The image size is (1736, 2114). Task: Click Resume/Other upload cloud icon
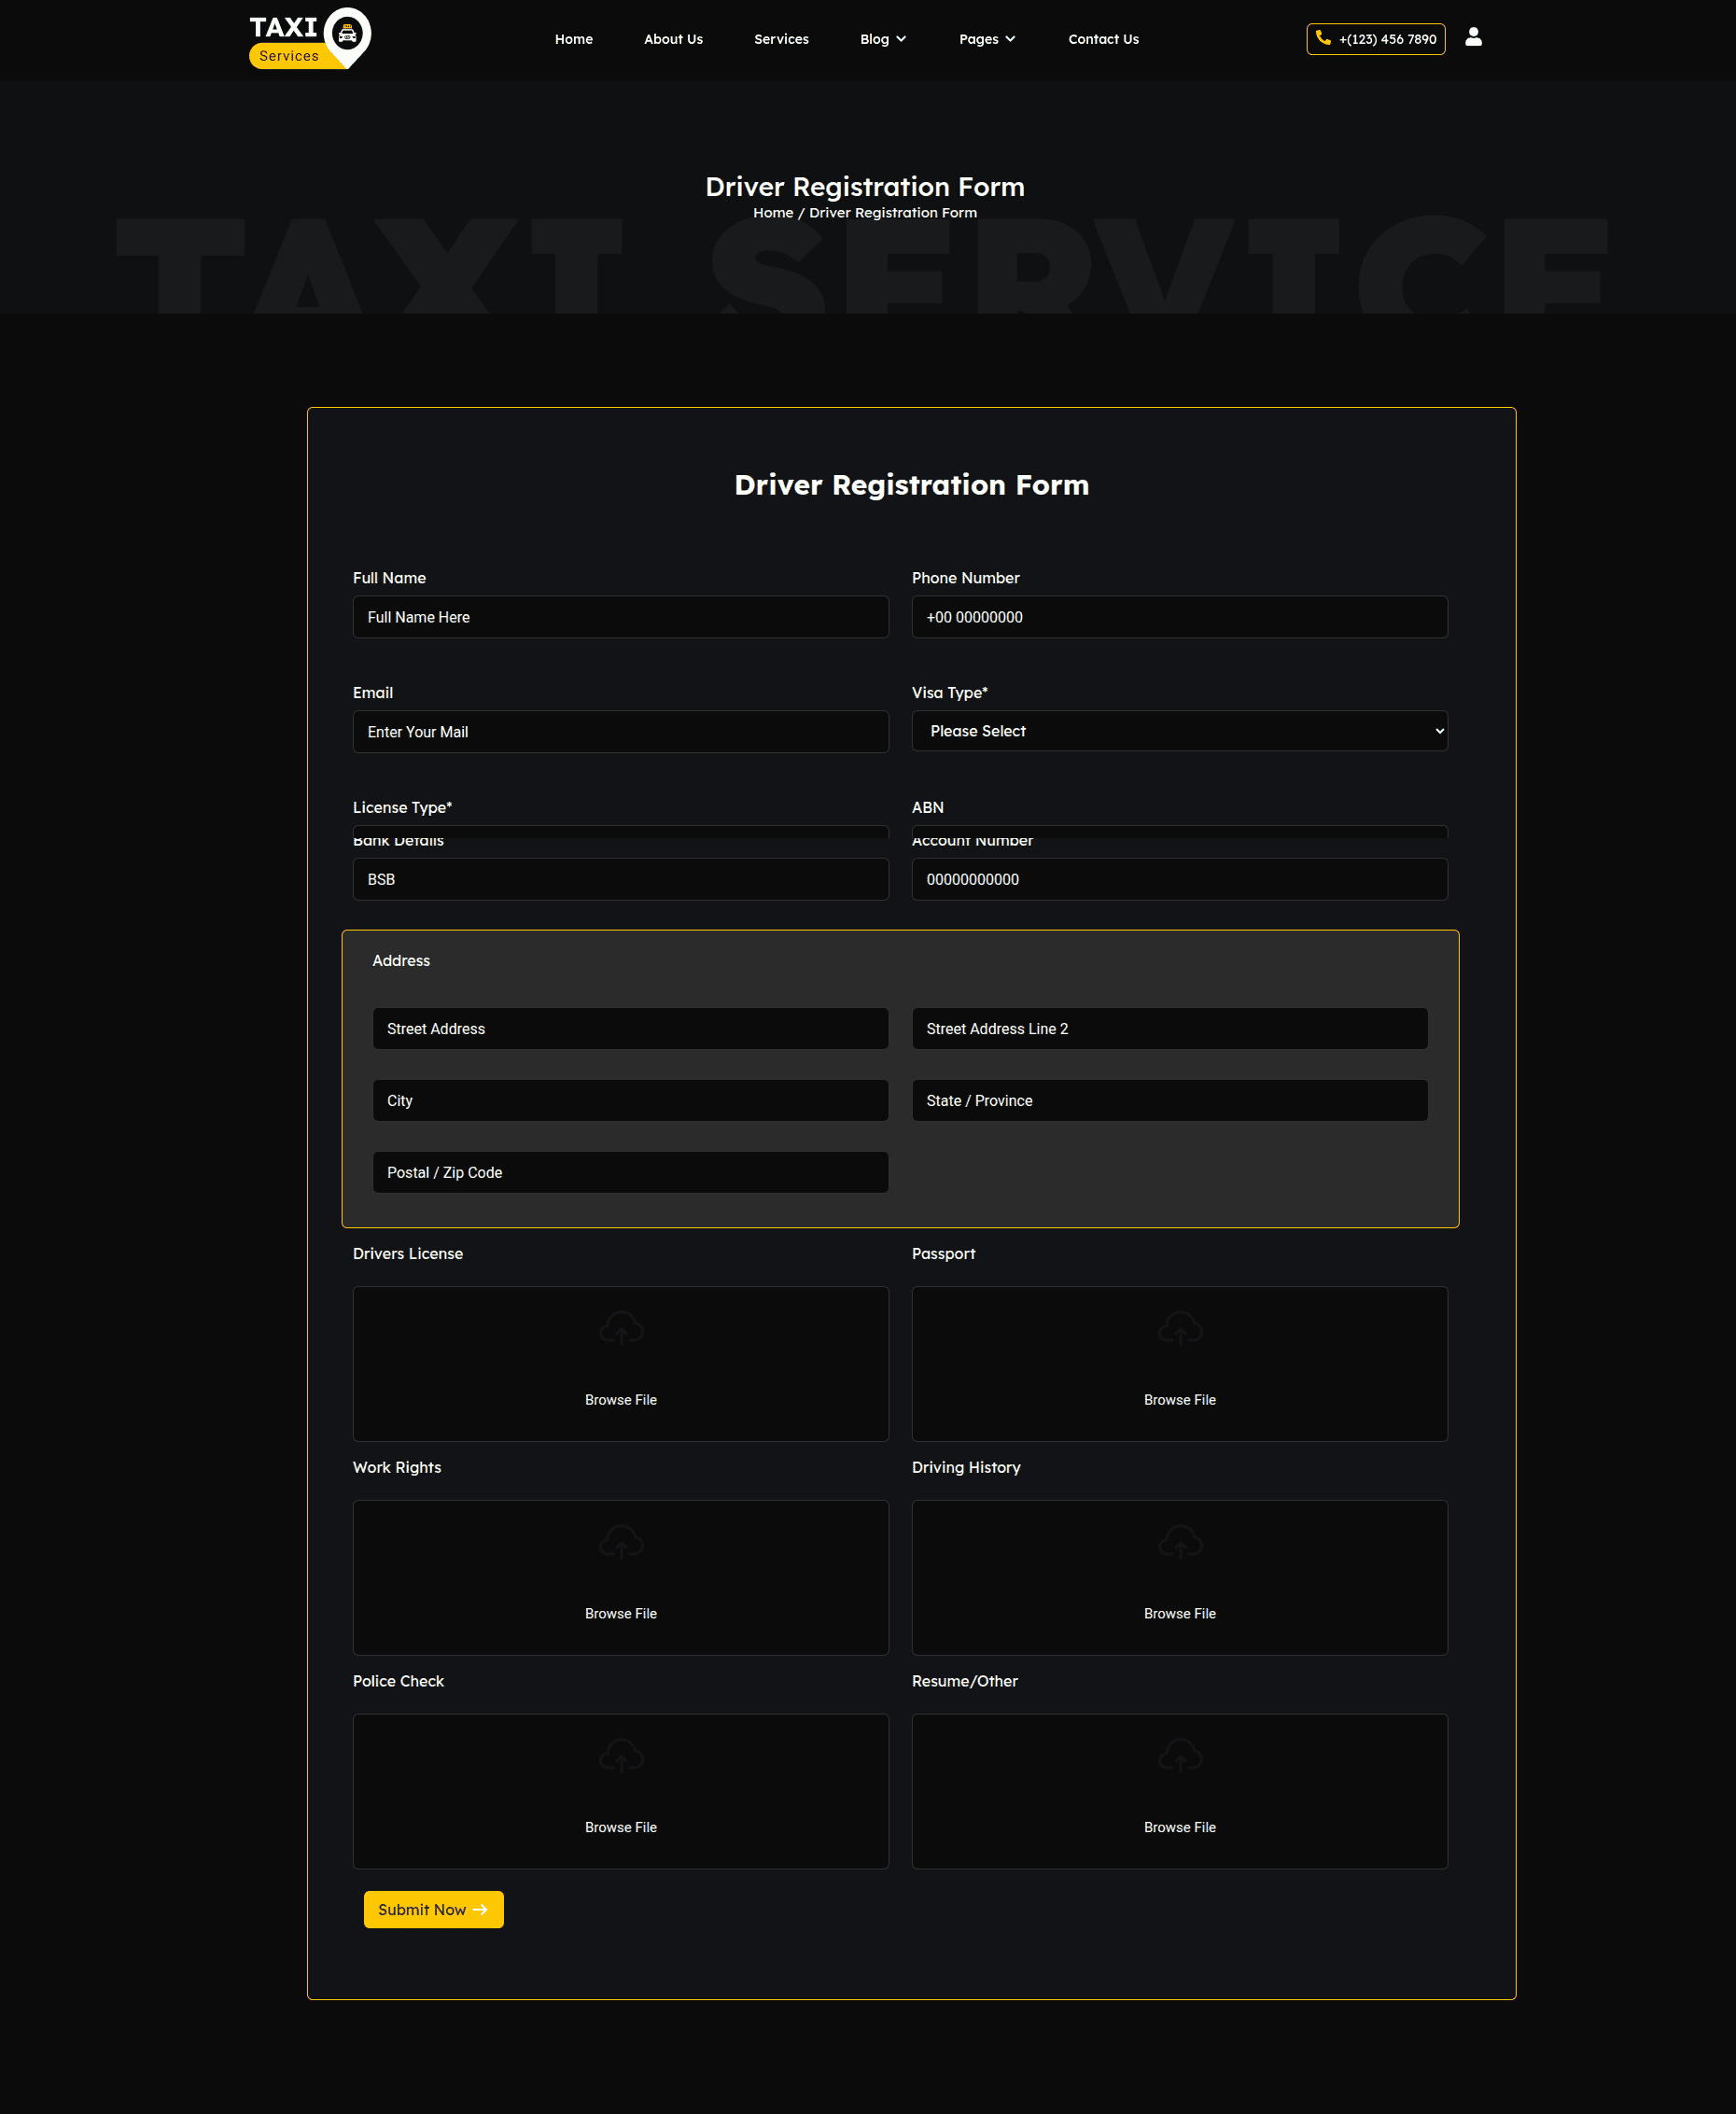coord(1180,1756)
